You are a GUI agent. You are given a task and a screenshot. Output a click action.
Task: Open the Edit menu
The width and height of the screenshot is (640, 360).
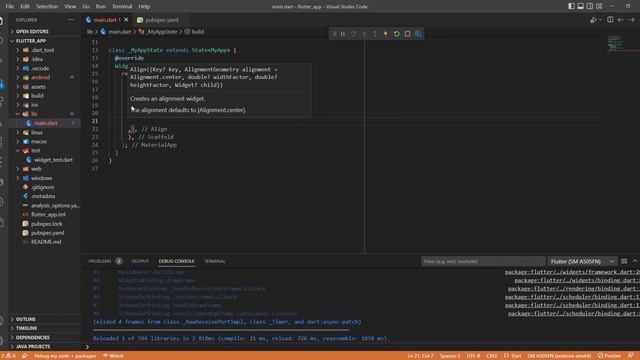tap(25, 6)
